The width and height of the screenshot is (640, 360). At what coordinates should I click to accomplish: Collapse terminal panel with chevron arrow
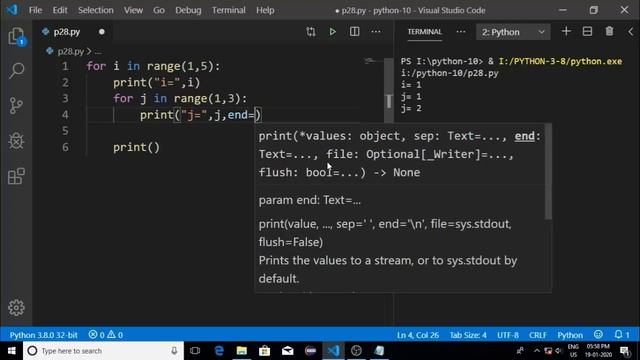click(631, 31)
